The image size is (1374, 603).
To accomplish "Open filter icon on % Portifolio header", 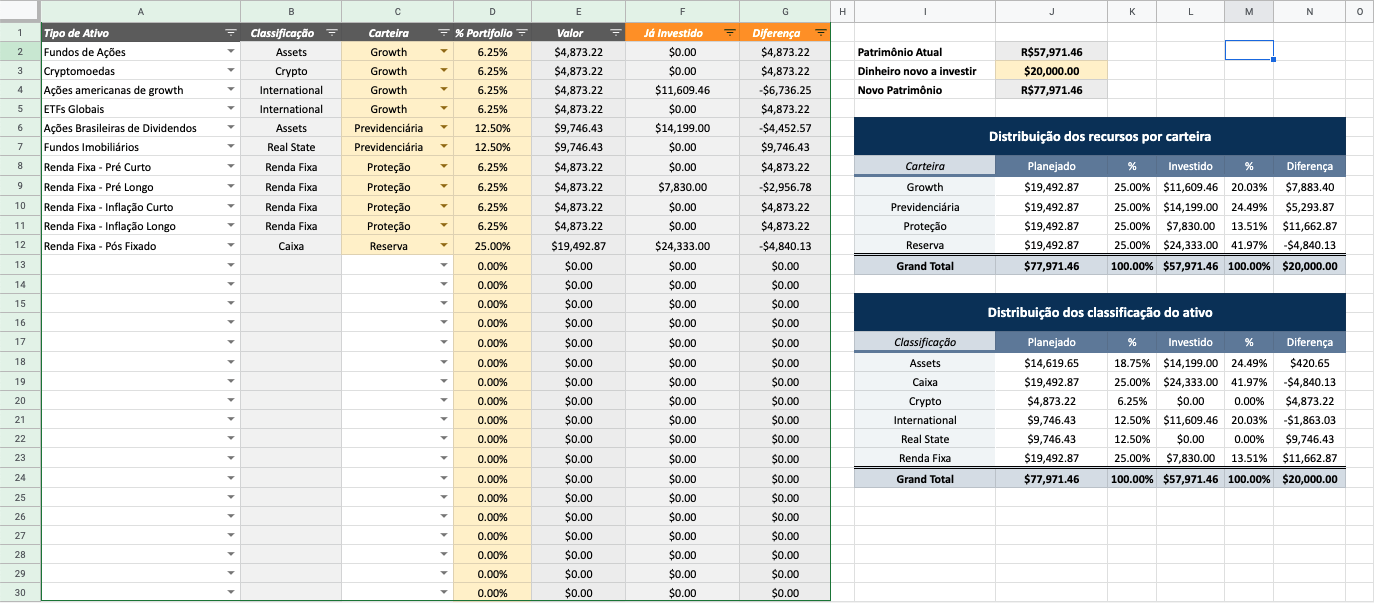I will pyautogui.click(x=521, y=33).
